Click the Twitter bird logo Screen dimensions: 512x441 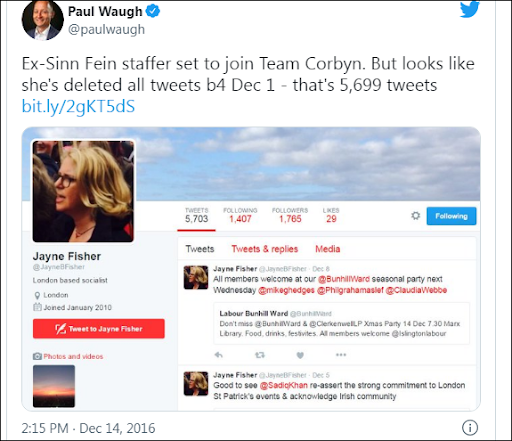tap(470, 9)
